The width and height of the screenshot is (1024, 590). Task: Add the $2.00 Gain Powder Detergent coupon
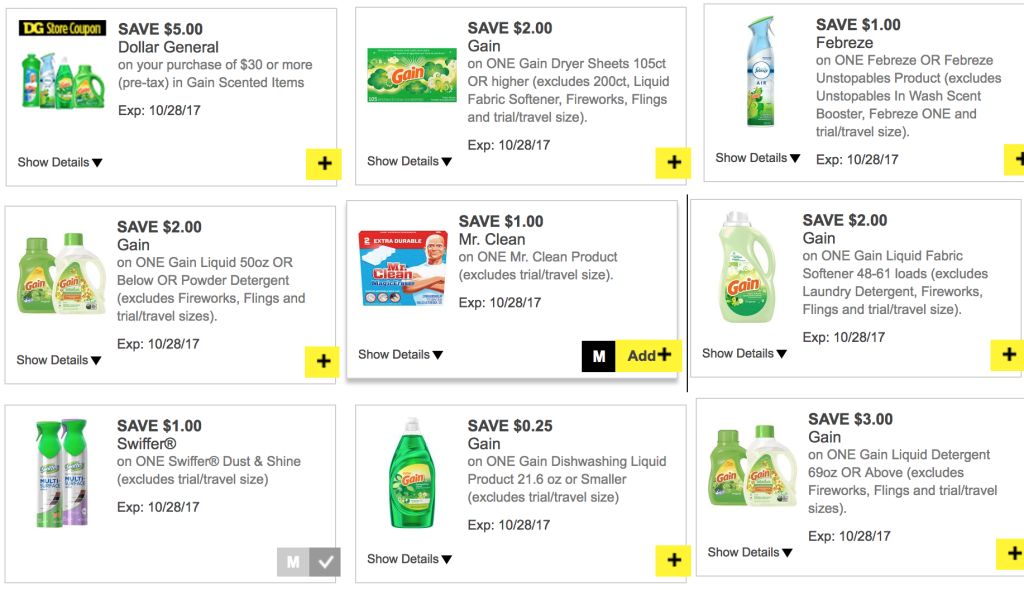[x=321, y=360]
